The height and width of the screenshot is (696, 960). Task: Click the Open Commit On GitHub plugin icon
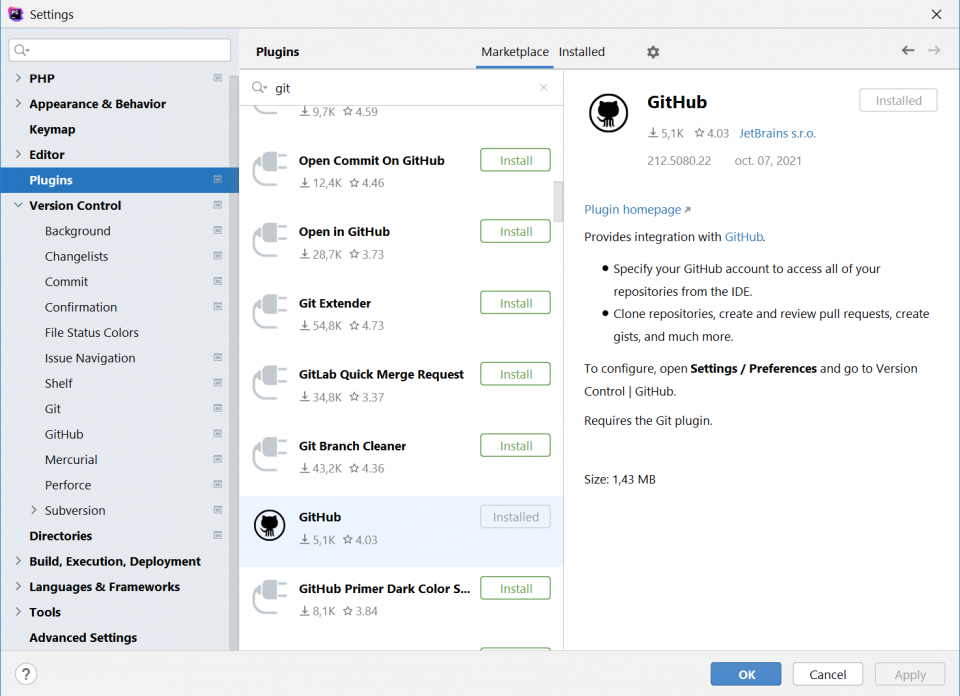coord(270,169)
